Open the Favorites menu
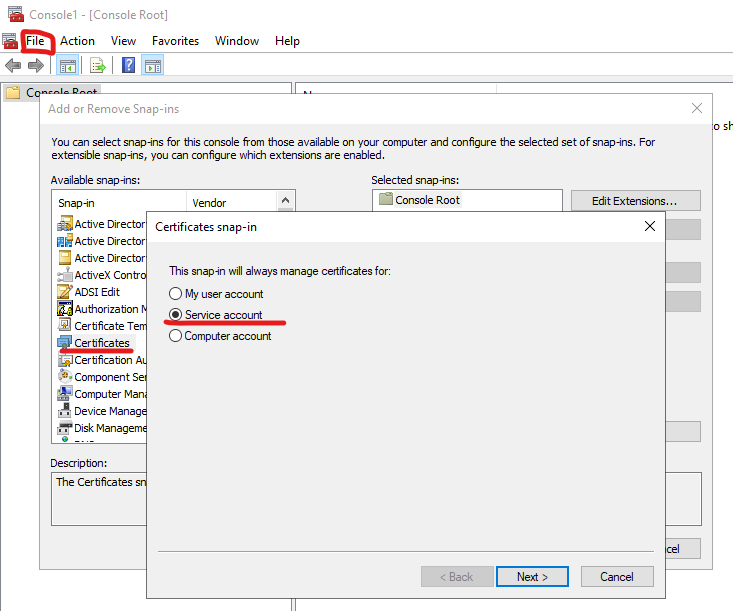This screenshot has width=733, height=611. pos(175,41)
